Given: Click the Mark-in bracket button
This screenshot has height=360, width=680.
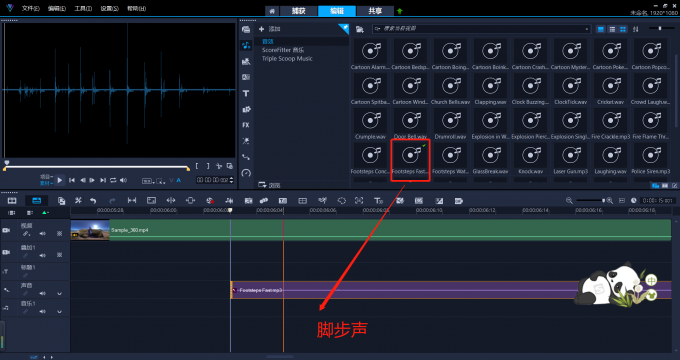Looking at the screenshot, I should (x=197, y=166).
